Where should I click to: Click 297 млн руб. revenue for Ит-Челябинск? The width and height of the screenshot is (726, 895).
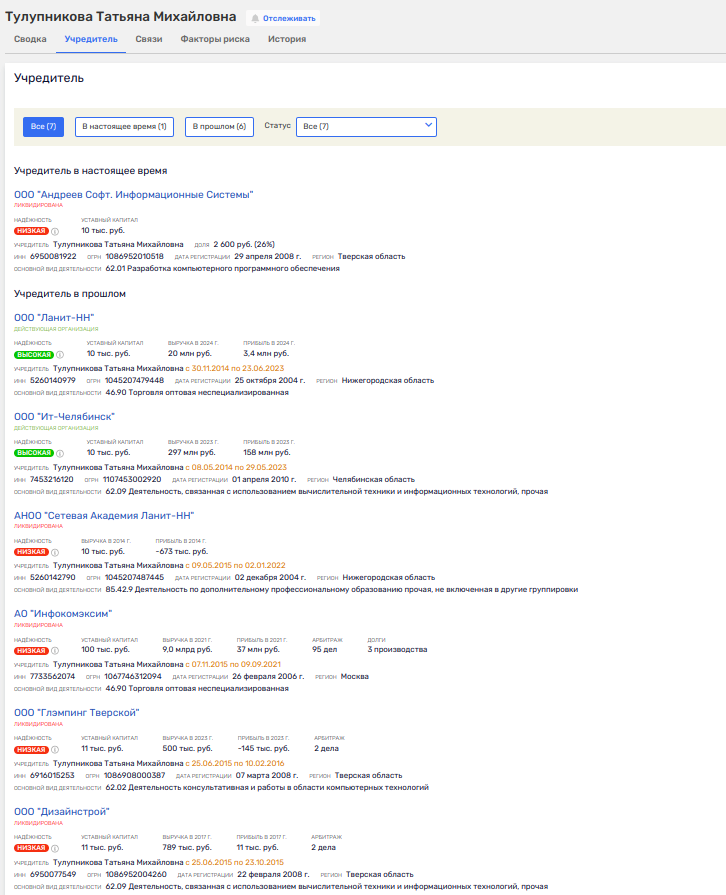[192, 453]
